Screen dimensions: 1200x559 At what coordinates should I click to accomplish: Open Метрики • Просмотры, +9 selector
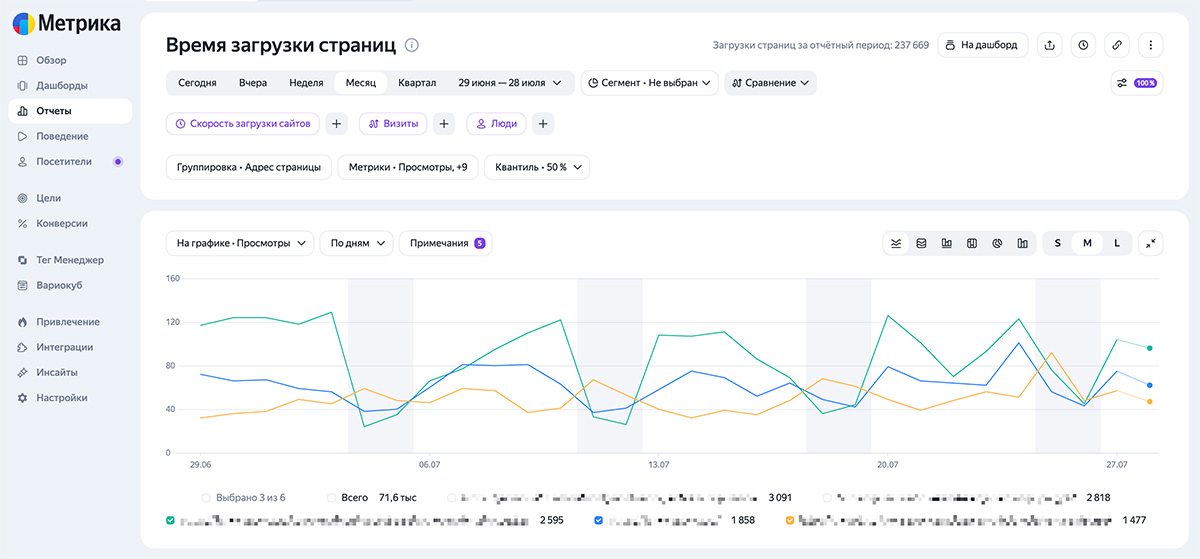click(x=408, y=168)
